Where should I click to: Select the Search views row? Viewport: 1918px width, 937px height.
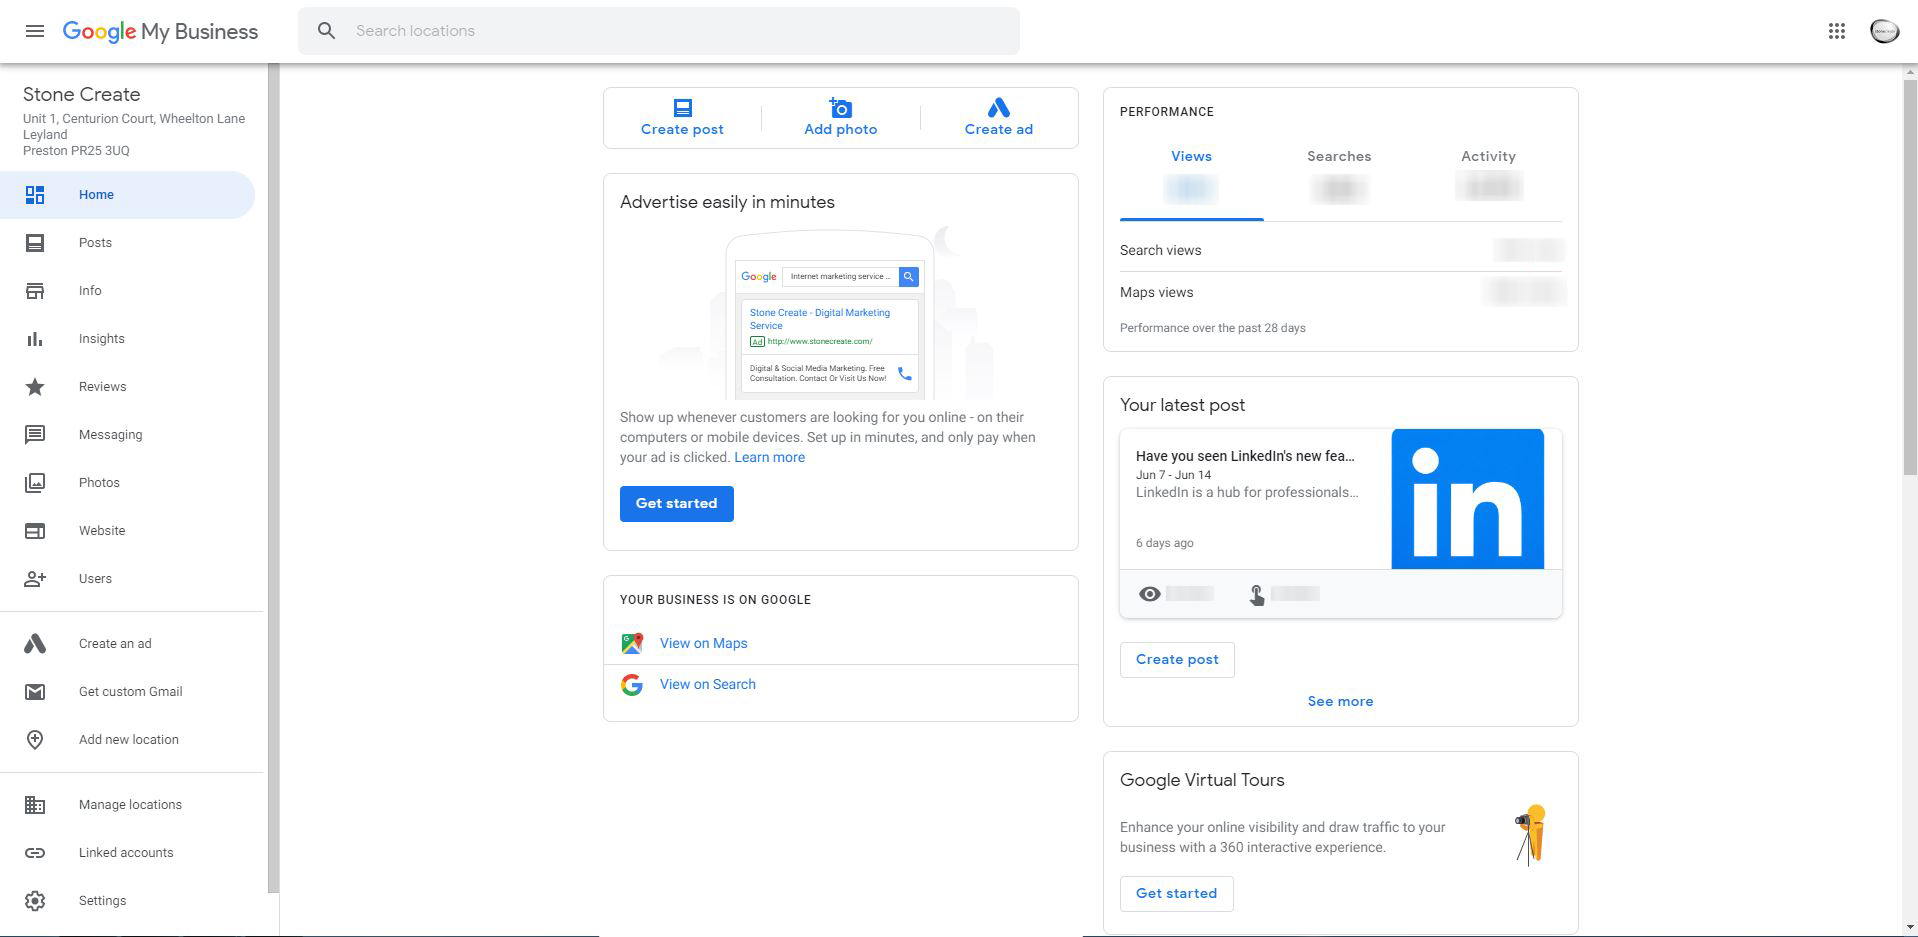pos(1340,250)
